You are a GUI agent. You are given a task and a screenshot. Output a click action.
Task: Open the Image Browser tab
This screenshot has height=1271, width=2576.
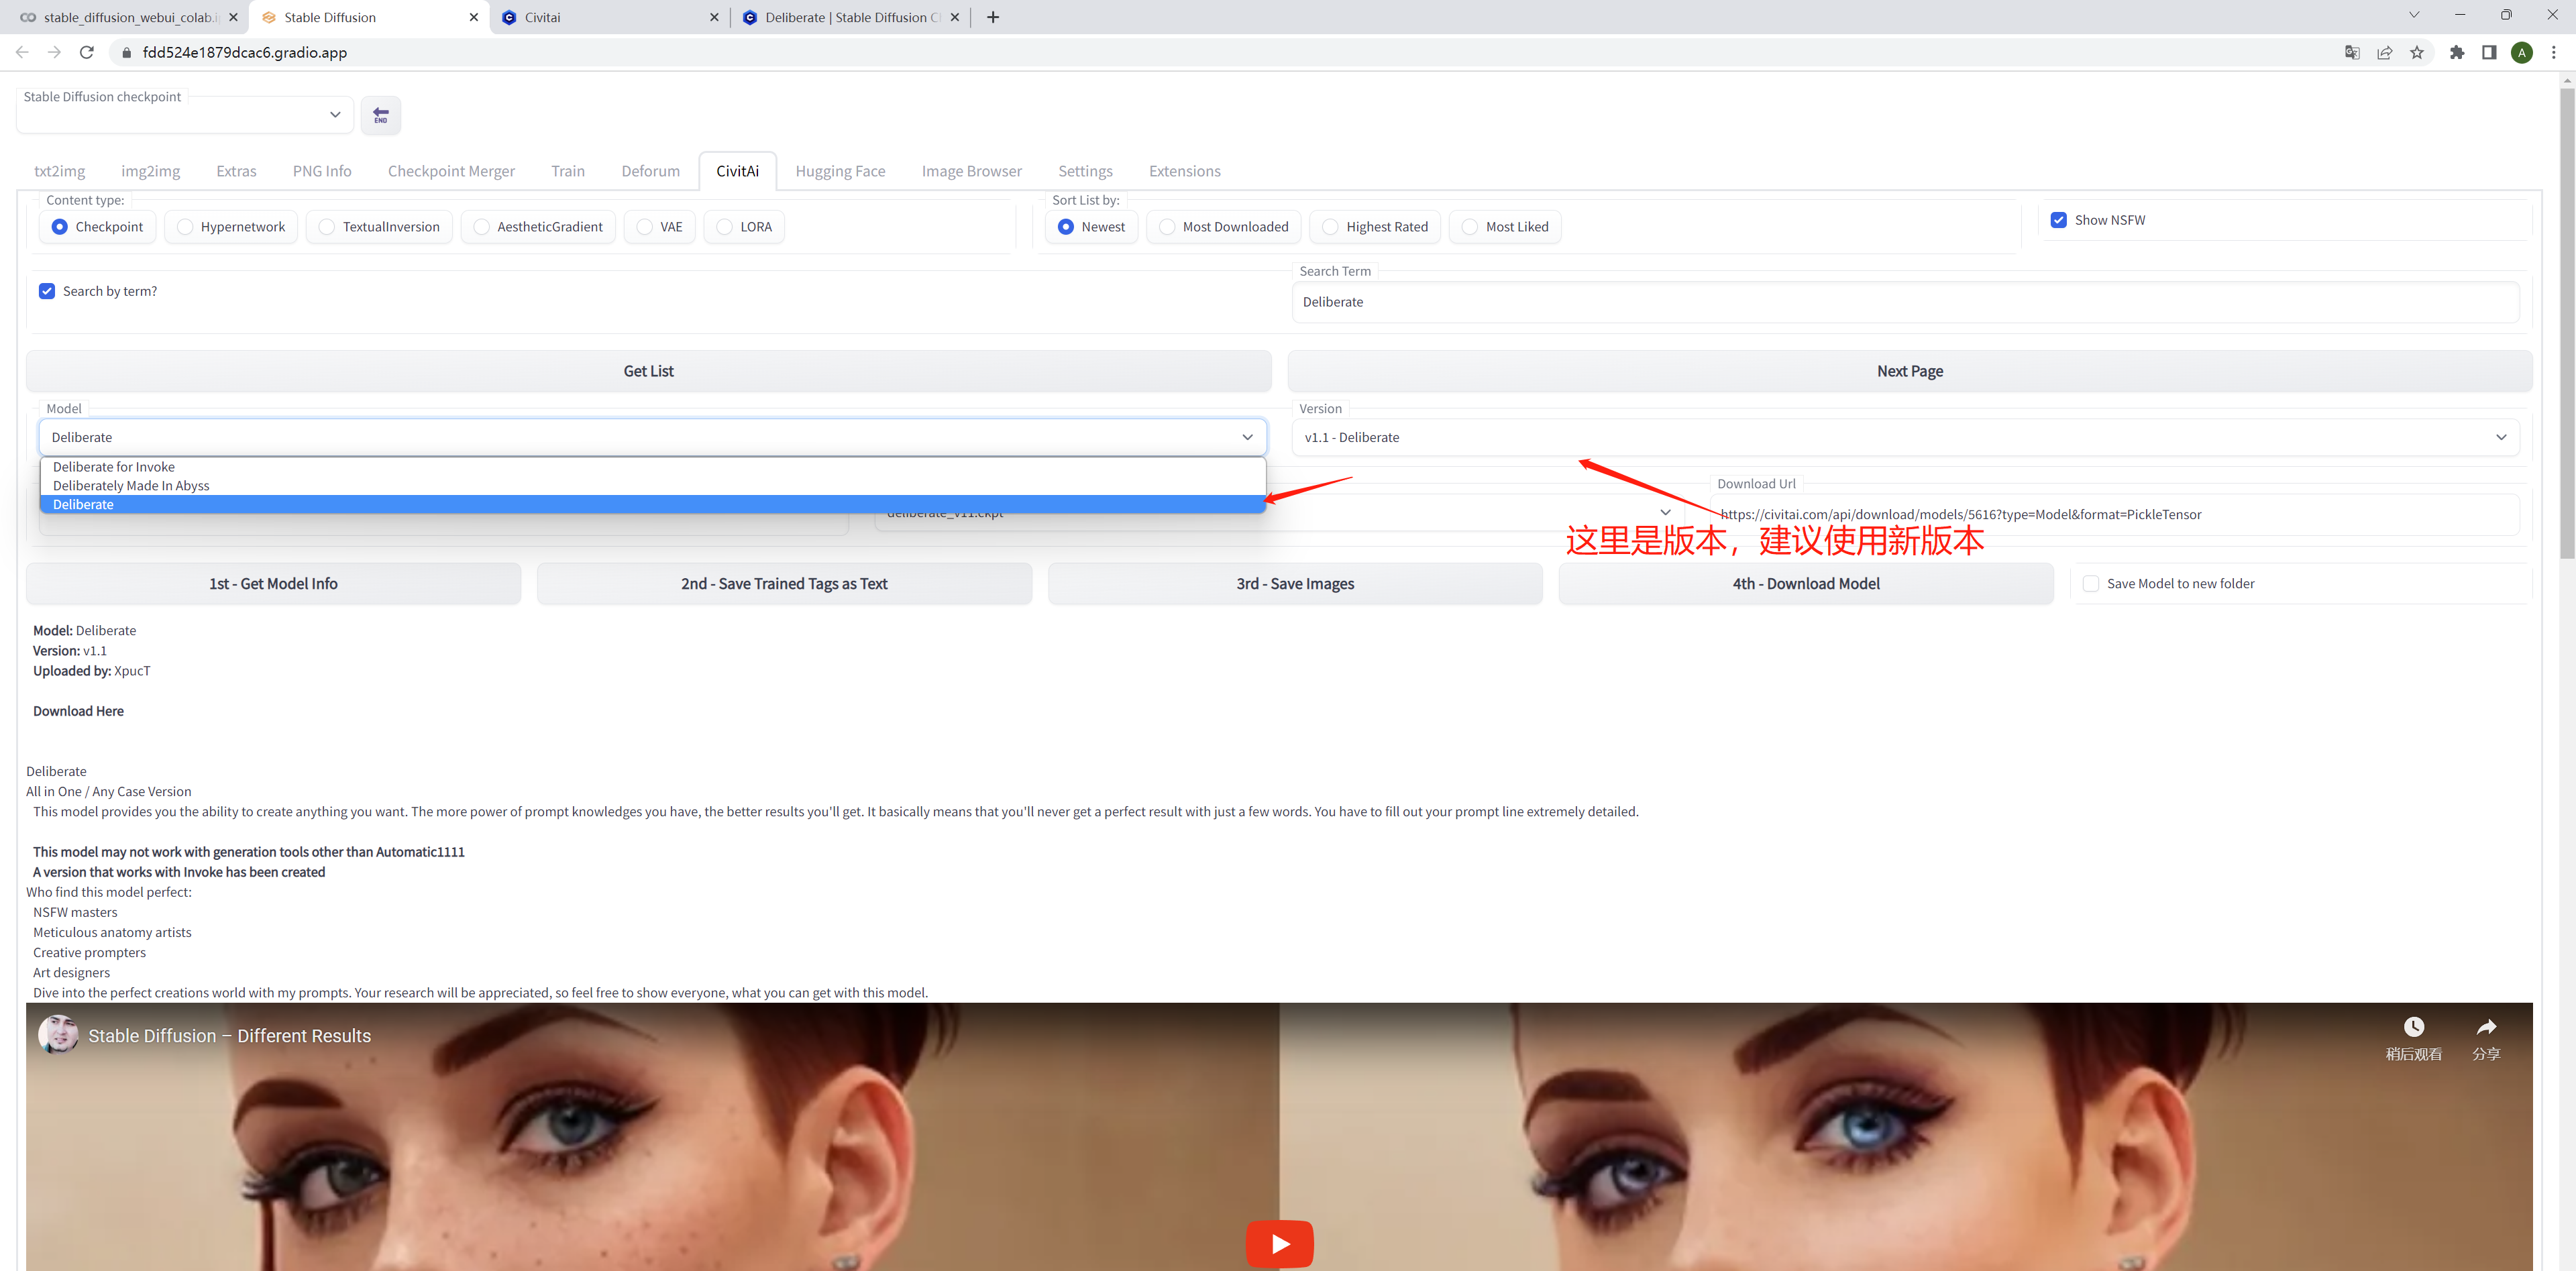[972, 171]
